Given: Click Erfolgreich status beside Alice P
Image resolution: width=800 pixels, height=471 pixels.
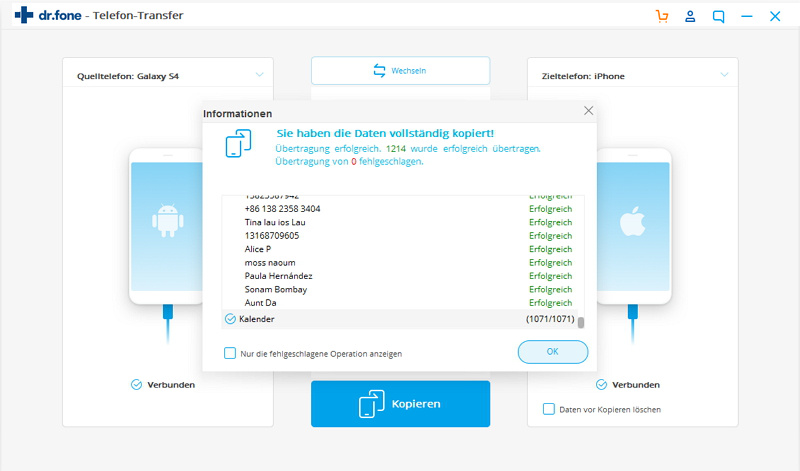Looking at the screenshot, I should [x=551, y=249].
